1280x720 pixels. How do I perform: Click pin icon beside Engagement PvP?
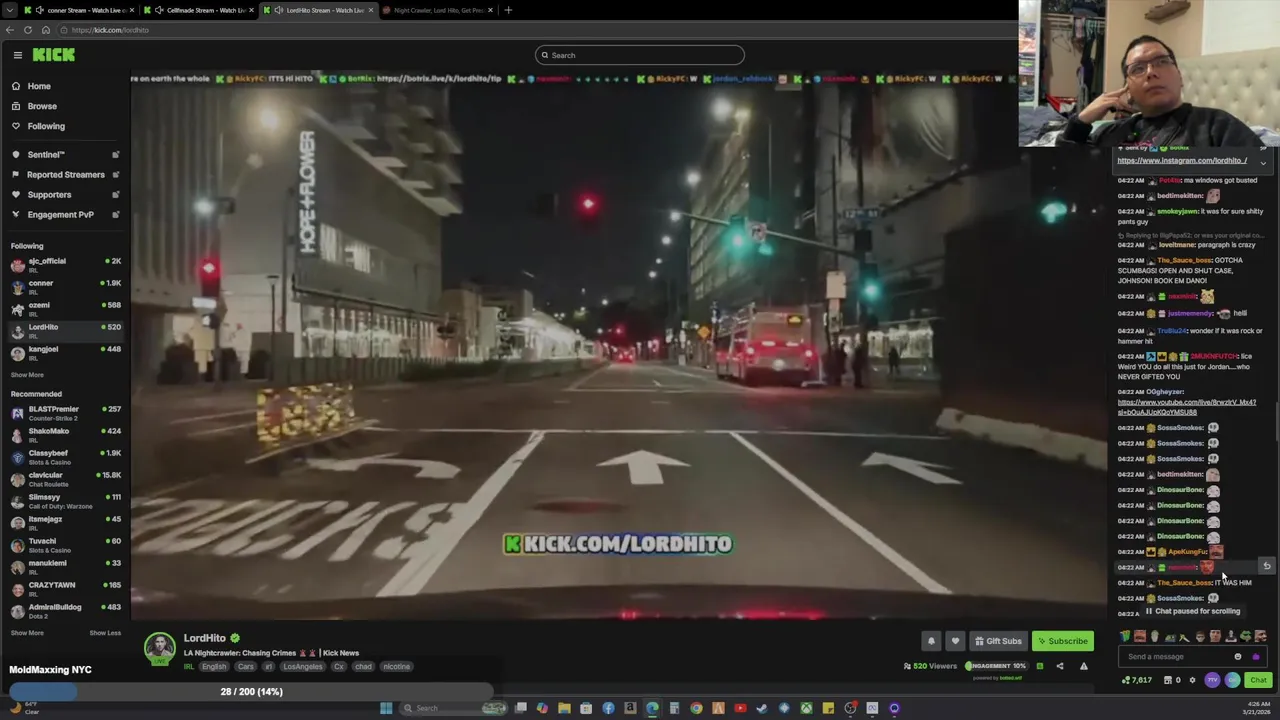pyautogui.click(x=116, y=215)
